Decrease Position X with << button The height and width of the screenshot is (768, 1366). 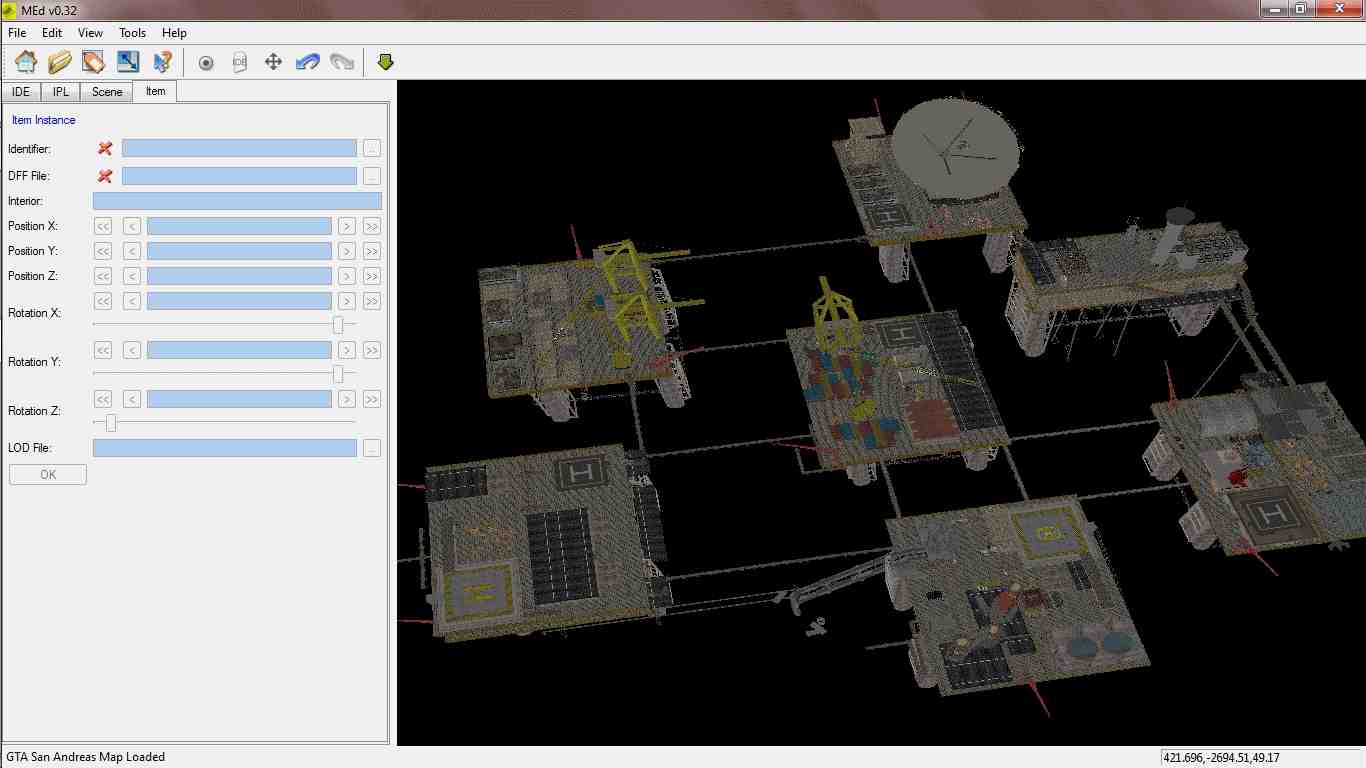click(x=103, y=226)
